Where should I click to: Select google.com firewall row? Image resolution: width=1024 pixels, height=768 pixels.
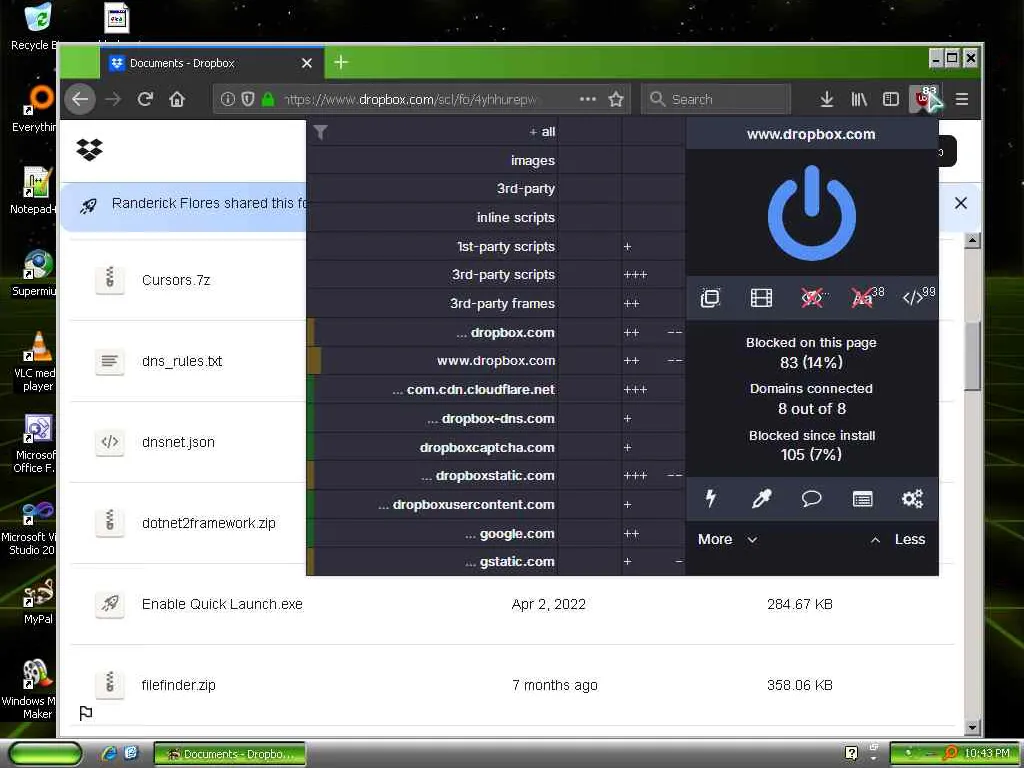coord(496,534)
